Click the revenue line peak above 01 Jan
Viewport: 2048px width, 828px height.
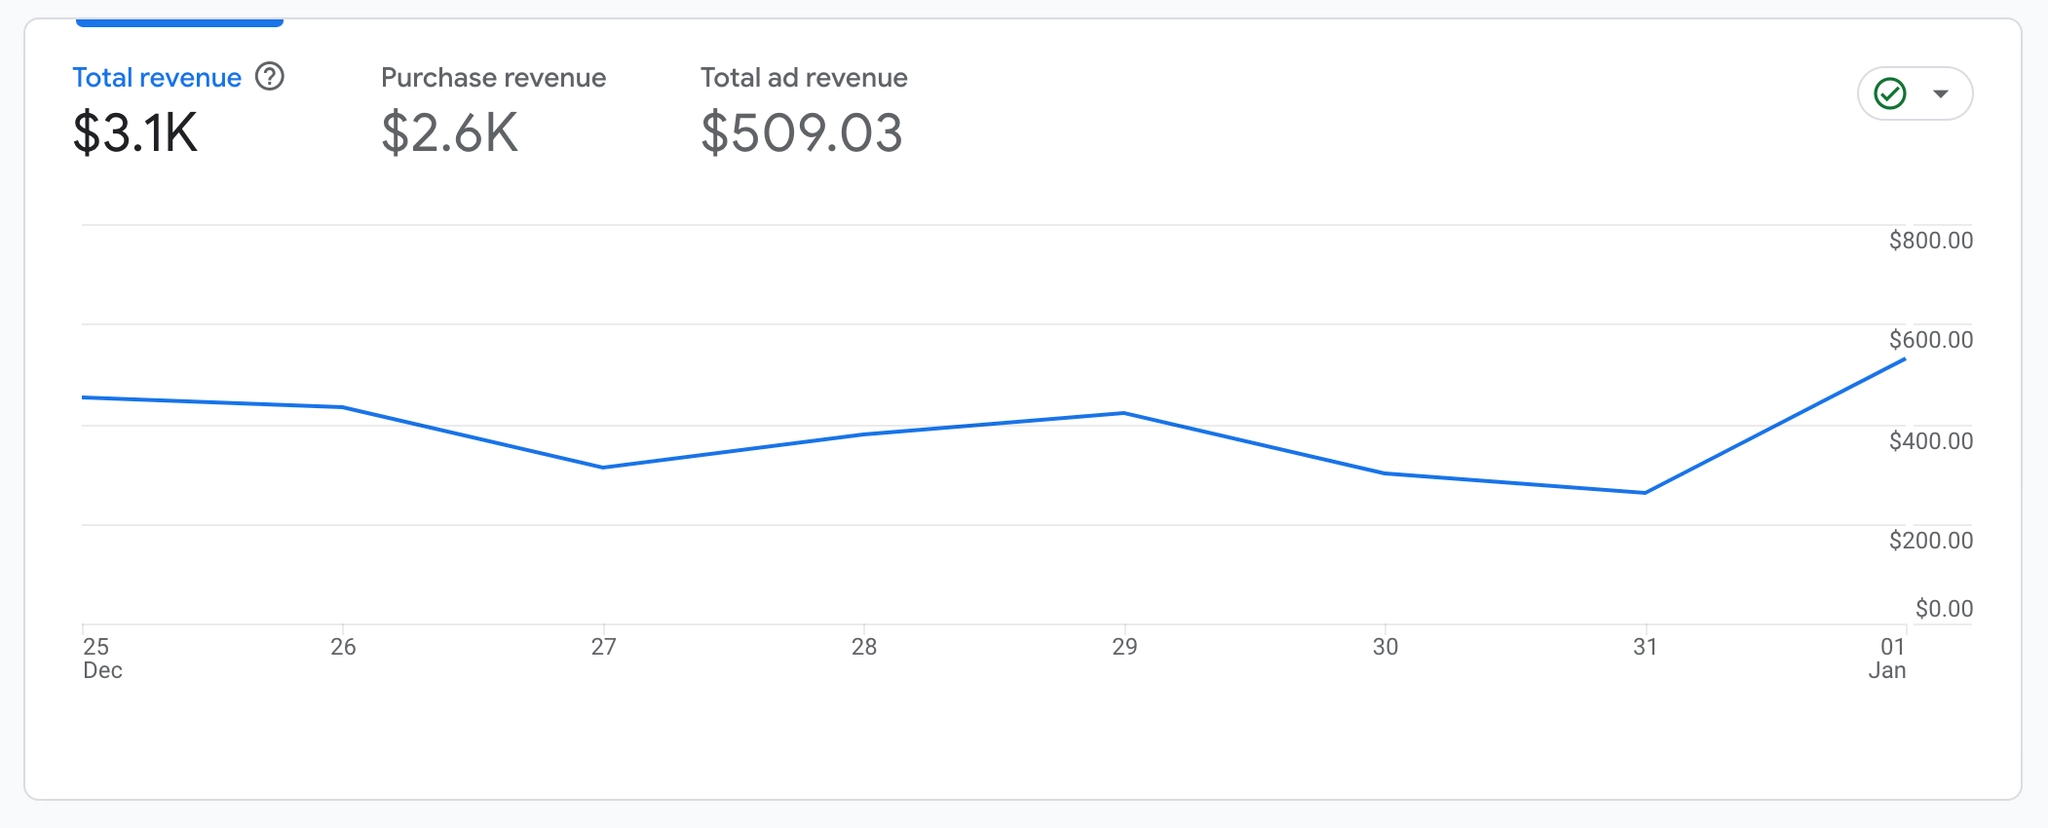1904,359
